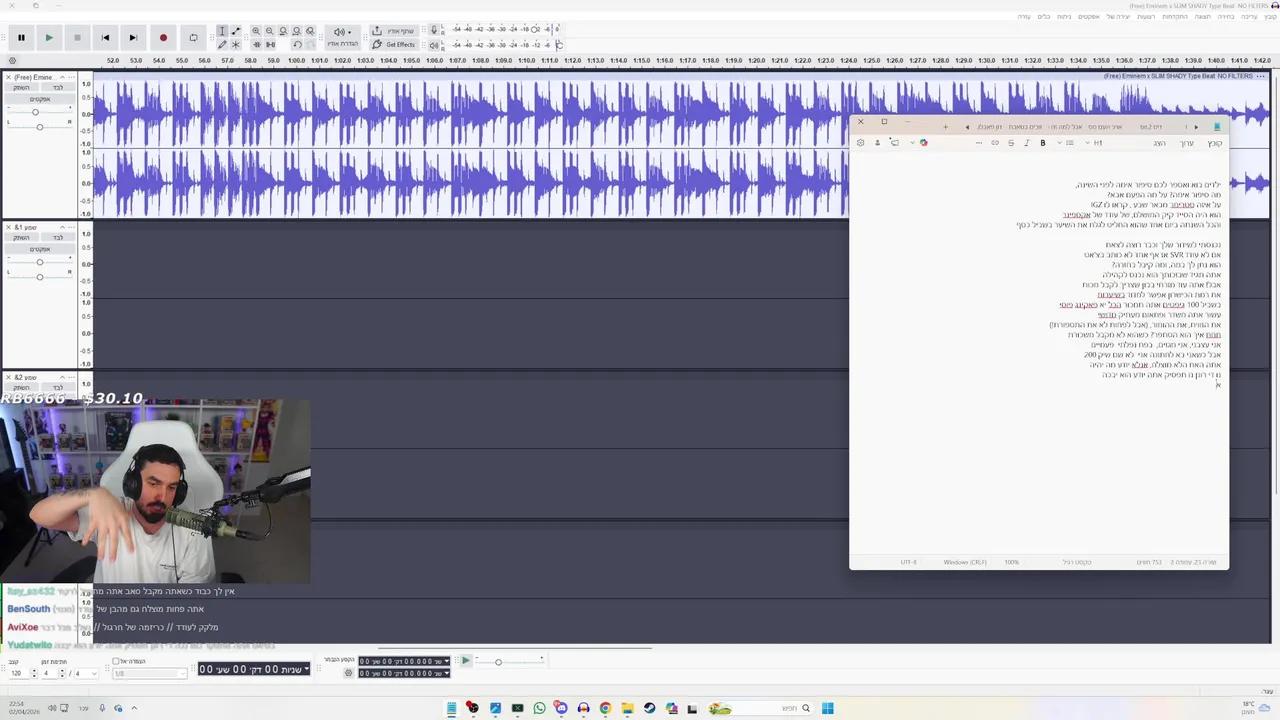Zoom in on the waveform

tap(256, 31)
